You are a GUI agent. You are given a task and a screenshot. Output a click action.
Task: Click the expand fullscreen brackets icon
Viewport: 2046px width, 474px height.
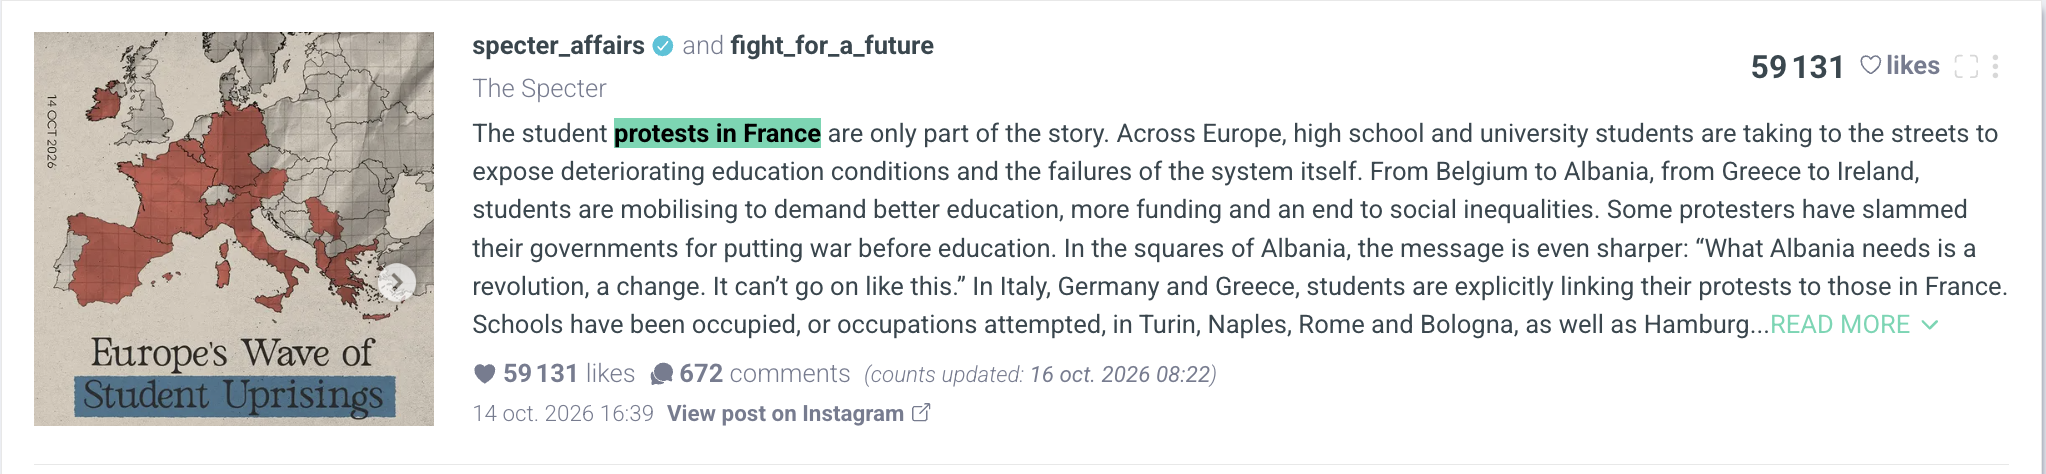(1966, 66)
